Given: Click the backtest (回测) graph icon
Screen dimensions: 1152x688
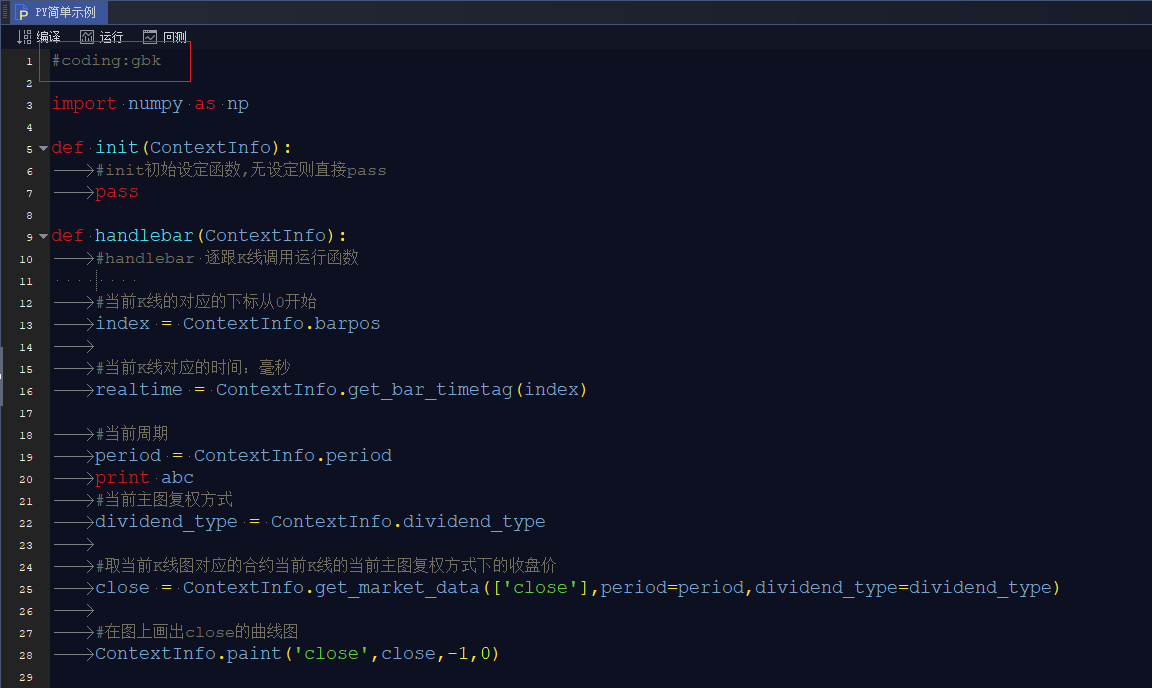Looking at the screenshot, I should pyautogui.click(x=150, y=37).
